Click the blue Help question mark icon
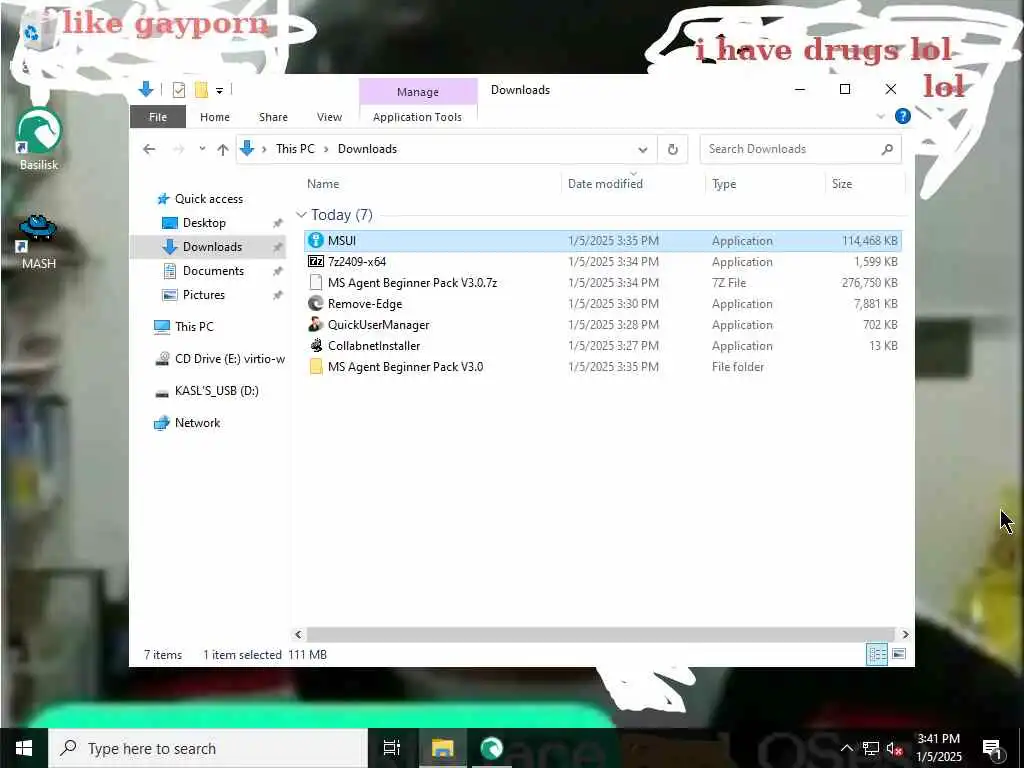Screen dimensions: 1024x768 [x=903, y=116]
